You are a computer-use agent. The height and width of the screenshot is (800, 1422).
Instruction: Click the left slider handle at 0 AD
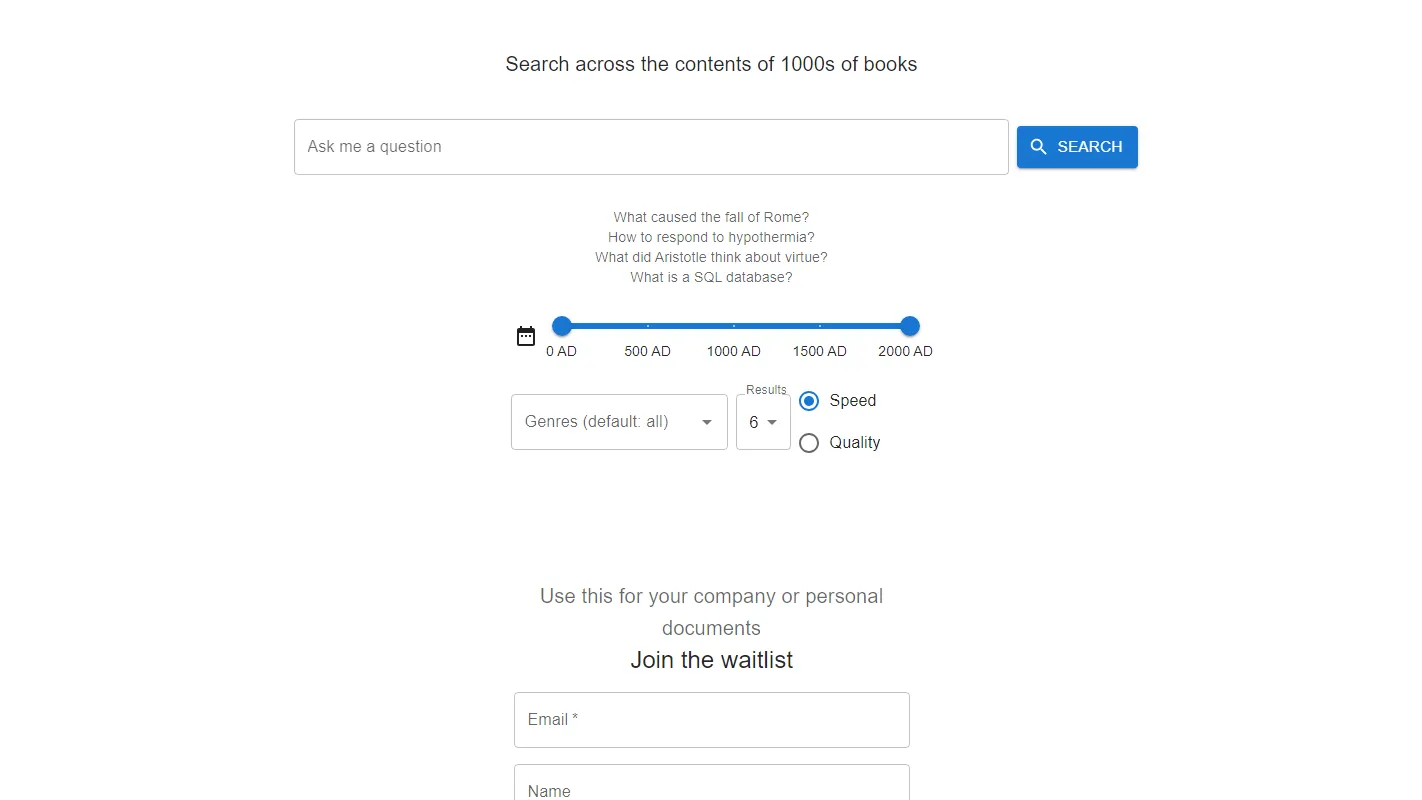point(562,326)
